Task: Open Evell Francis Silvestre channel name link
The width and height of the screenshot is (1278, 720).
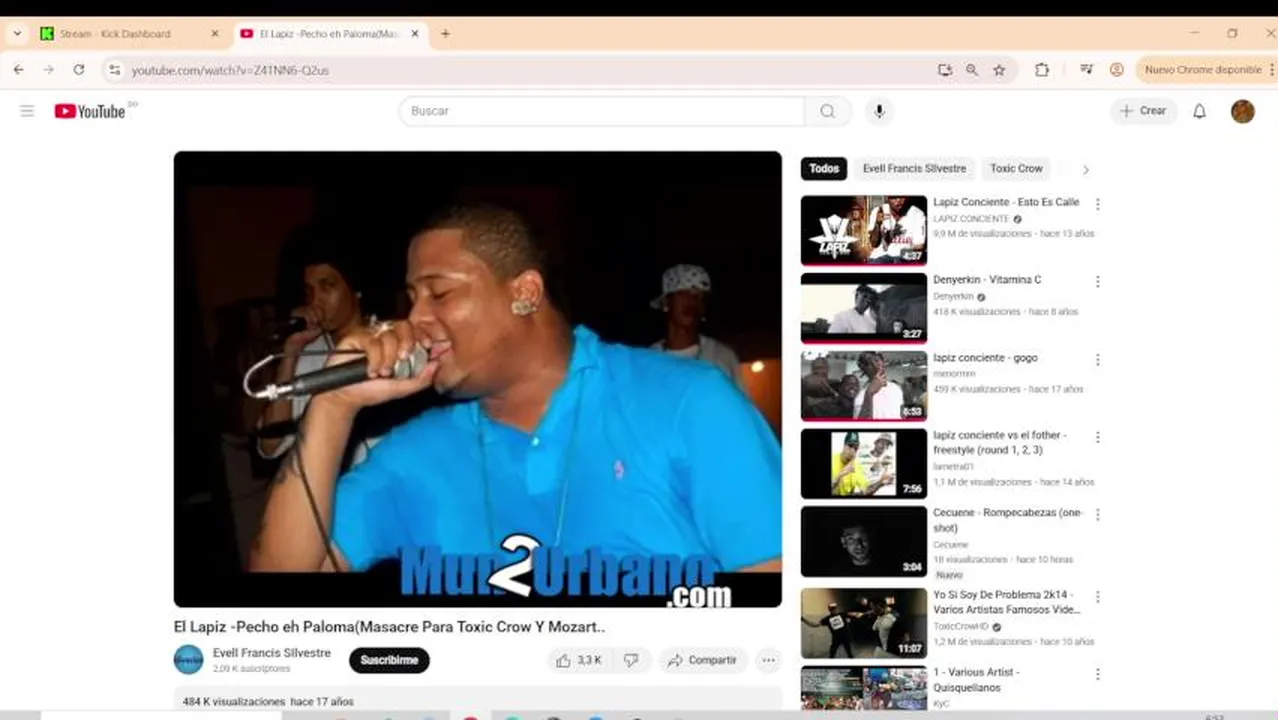Action: (x=272, y=653)
